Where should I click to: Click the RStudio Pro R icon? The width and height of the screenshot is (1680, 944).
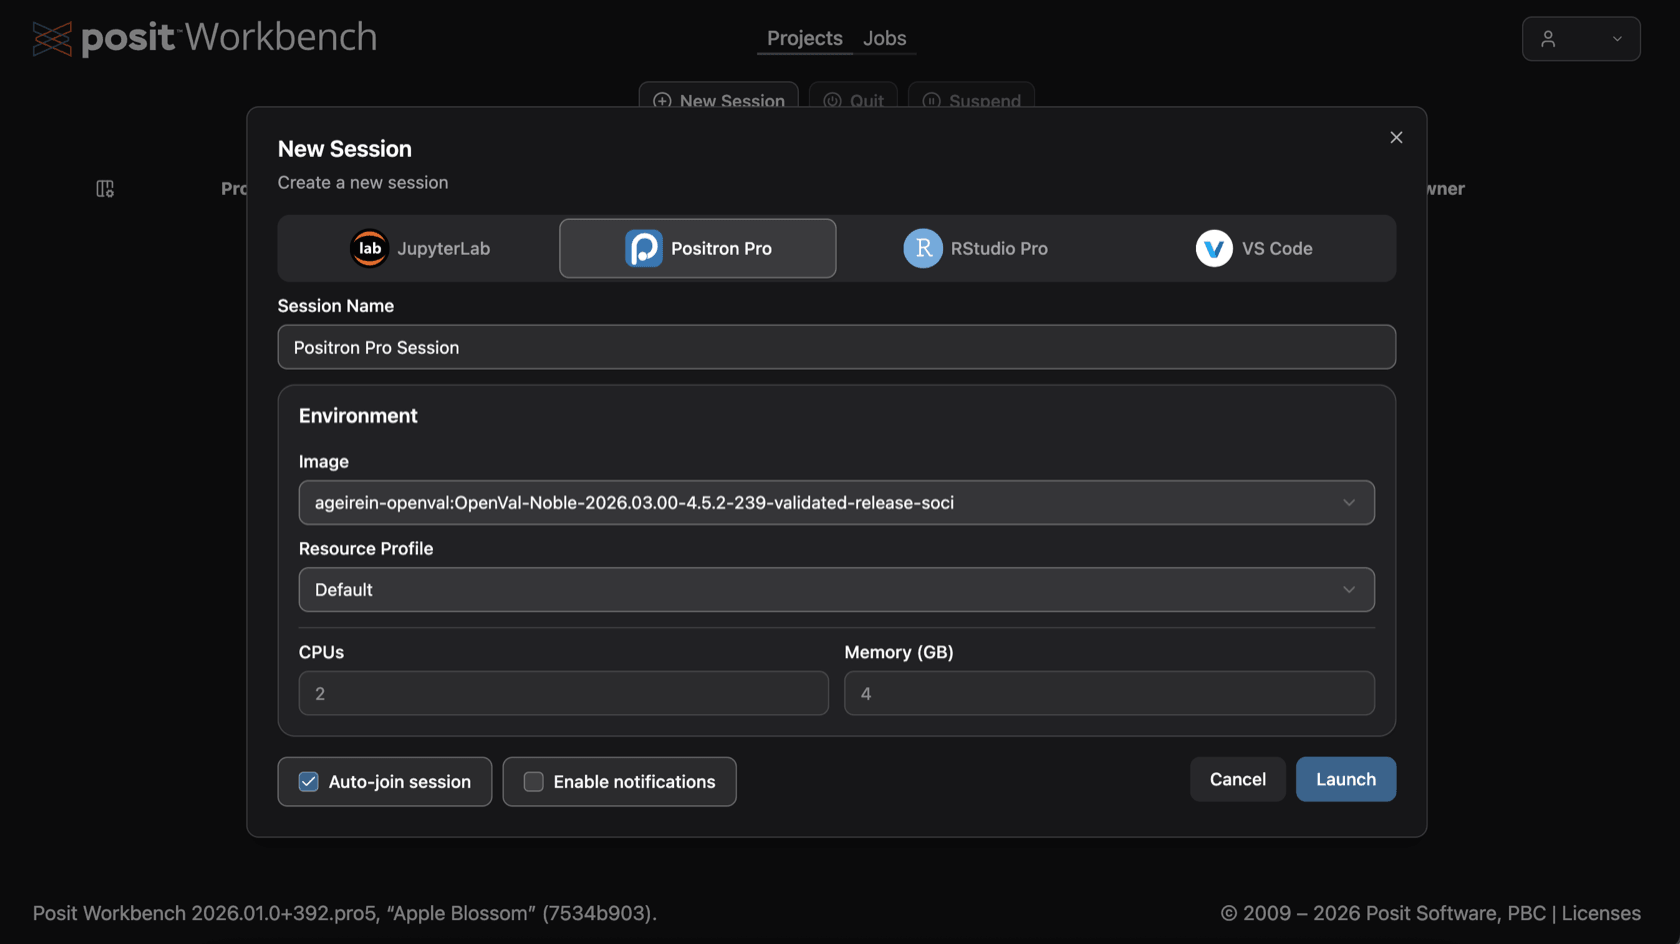click(x=923, y=248)
